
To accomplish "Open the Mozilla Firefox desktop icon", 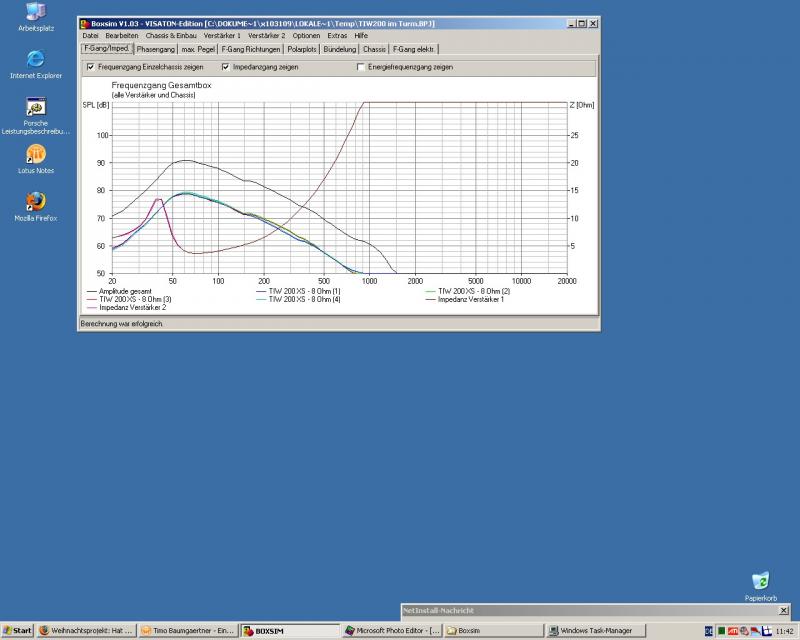I will [36, 201].
